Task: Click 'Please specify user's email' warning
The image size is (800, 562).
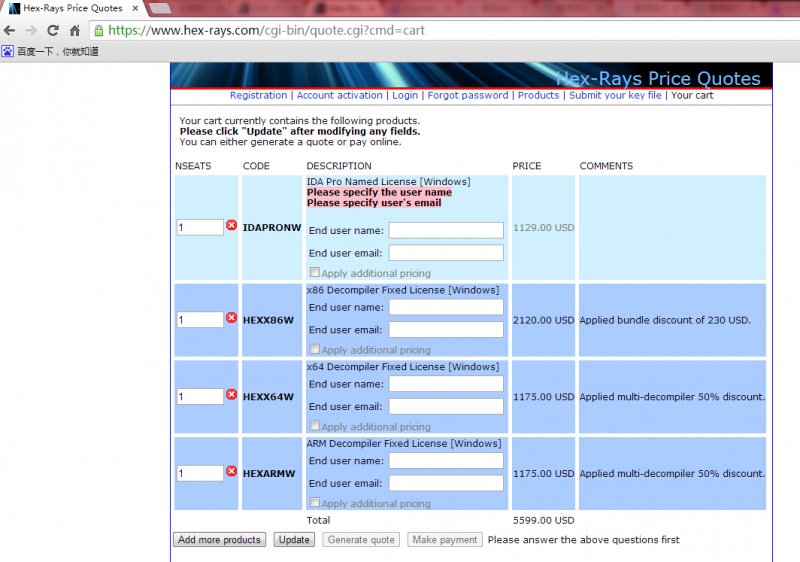Action: click(x=374, y=202)
